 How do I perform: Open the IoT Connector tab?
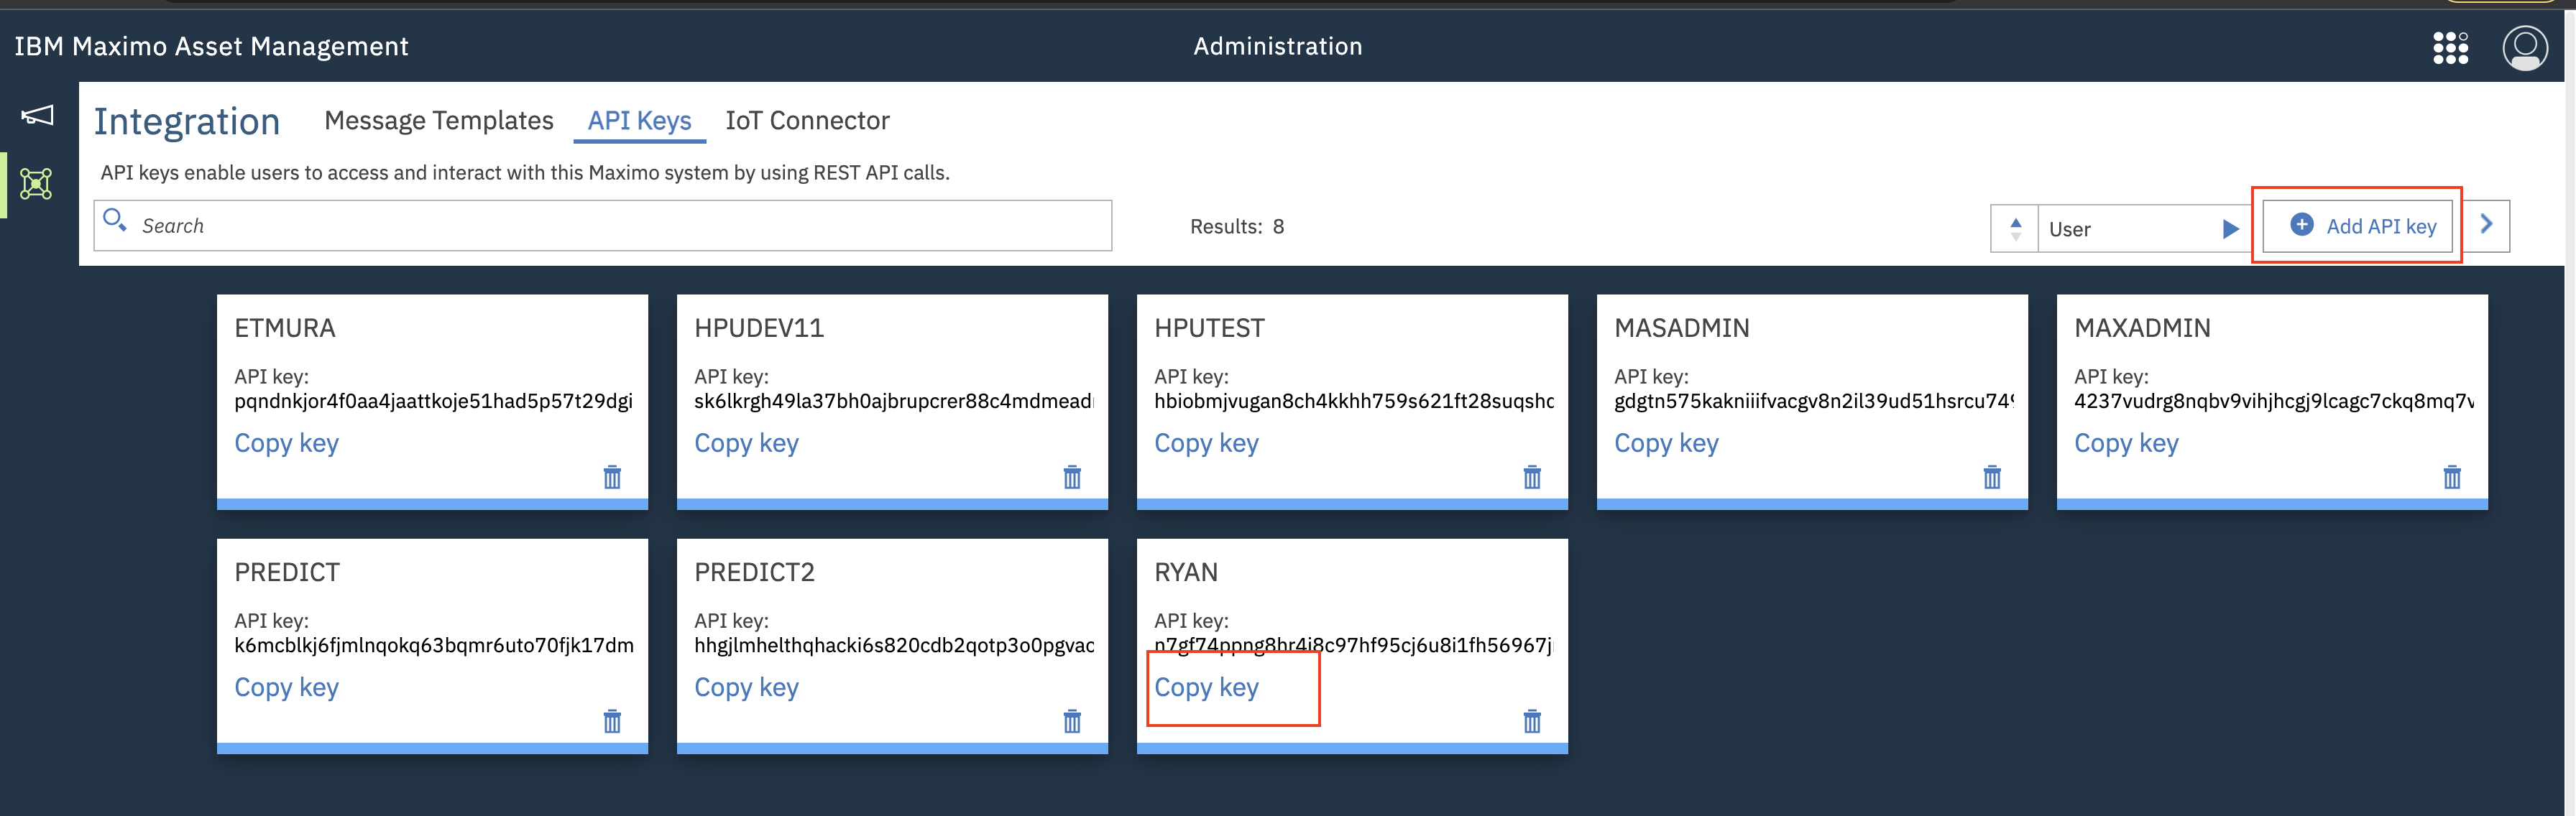807,121
